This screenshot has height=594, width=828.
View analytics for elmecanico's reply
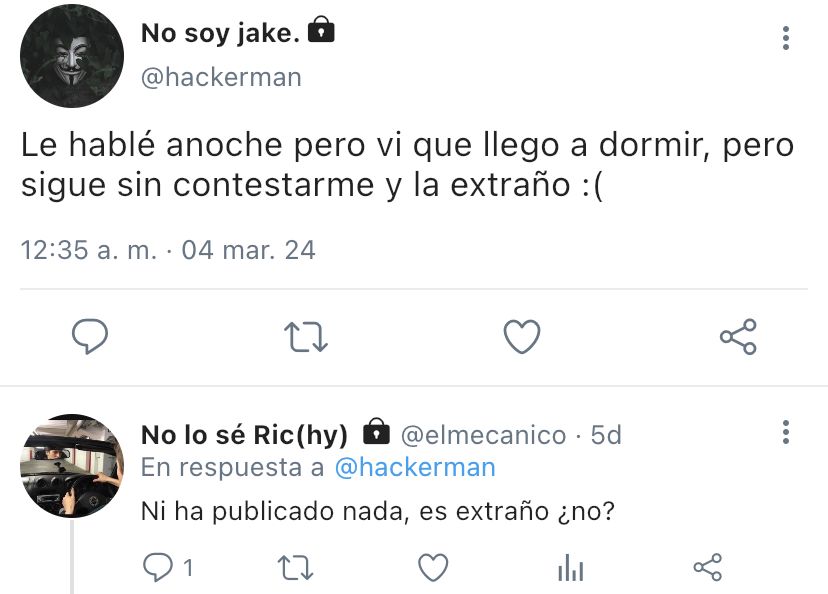click(571, 568)
